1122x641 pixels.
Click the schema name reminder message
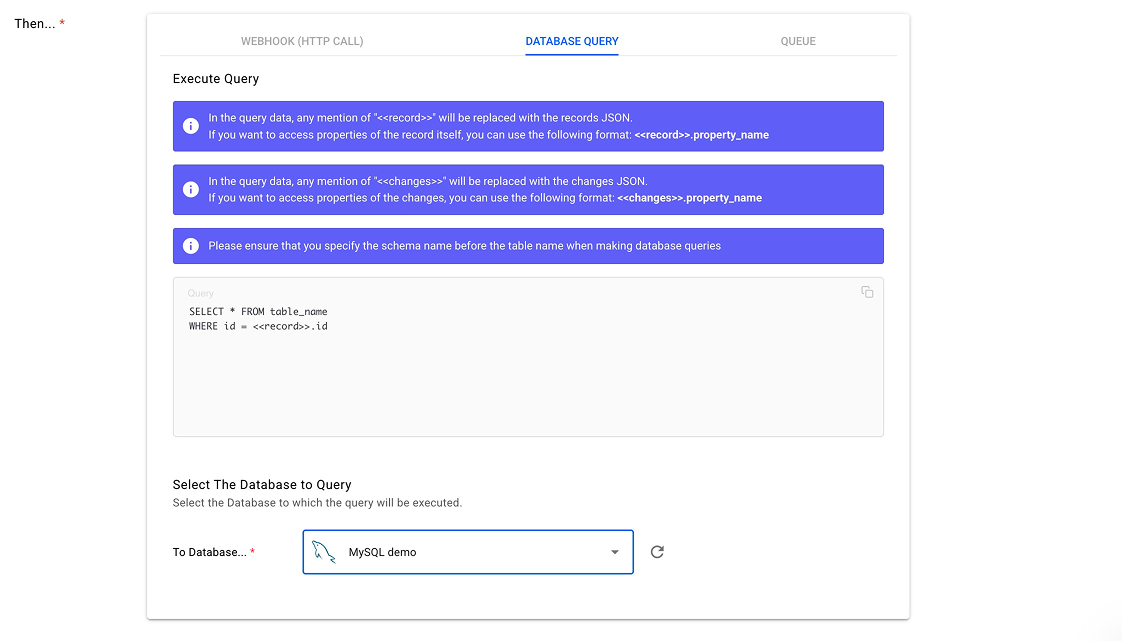pyautogui.click(x=464, y=246)
